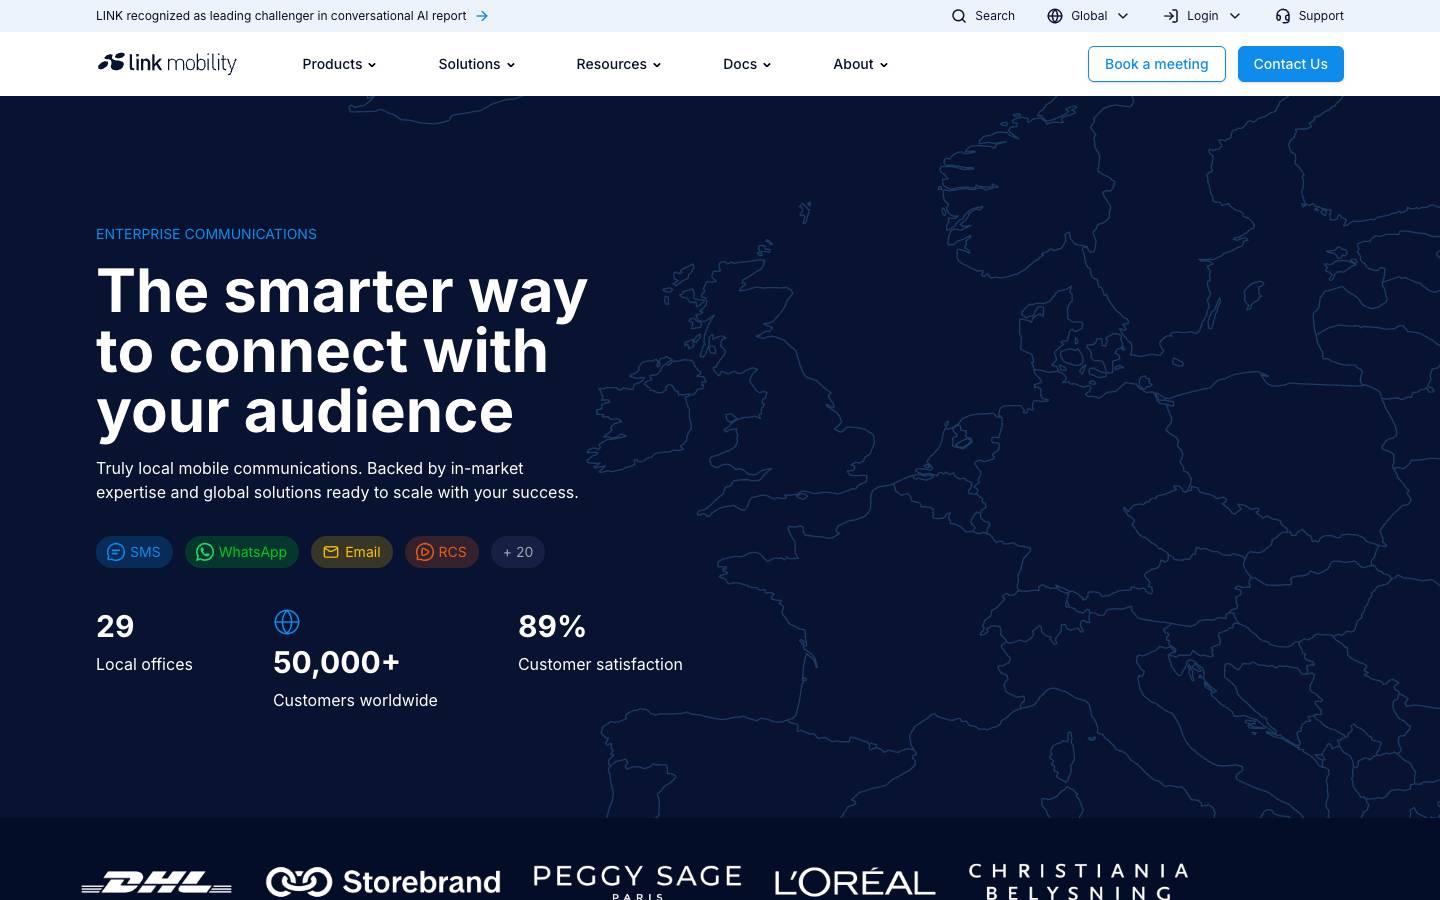1440x900 pixels.
Task: Expand the About menu chevron
Action: click(884, 65)
